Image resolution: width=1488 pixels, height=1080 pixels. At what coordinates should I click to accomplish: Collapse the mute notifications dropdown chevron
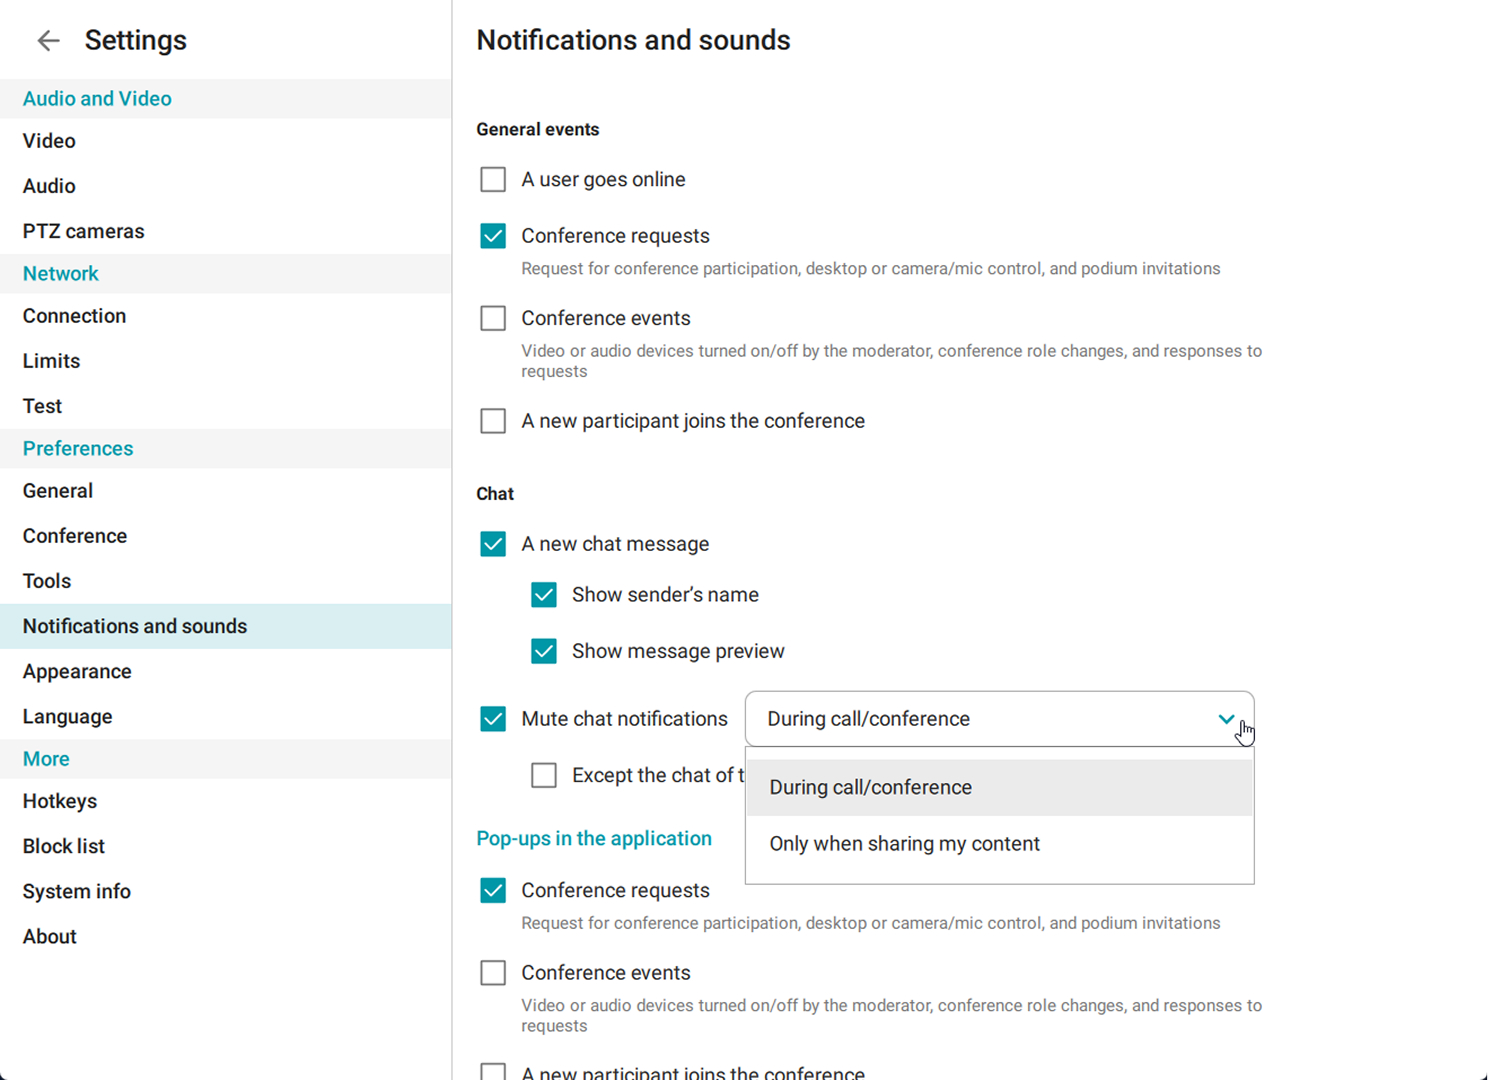(1226, 719)
